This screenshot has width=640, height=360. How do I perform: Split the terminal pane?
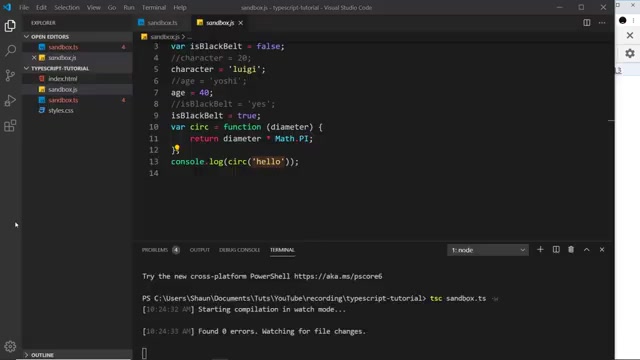point(556,249)
